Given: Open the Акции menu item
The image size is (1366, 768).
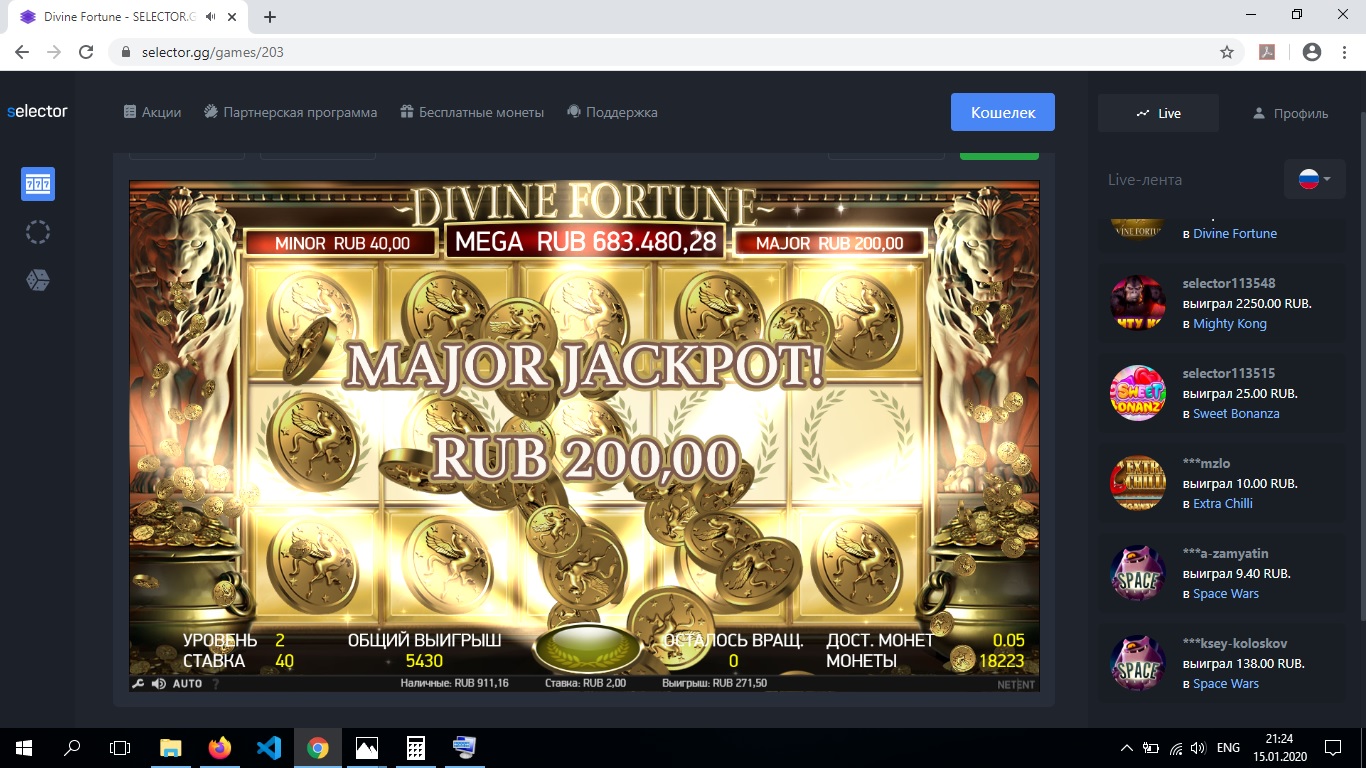Looking at the screenshot, I should [x=152, y=112].
